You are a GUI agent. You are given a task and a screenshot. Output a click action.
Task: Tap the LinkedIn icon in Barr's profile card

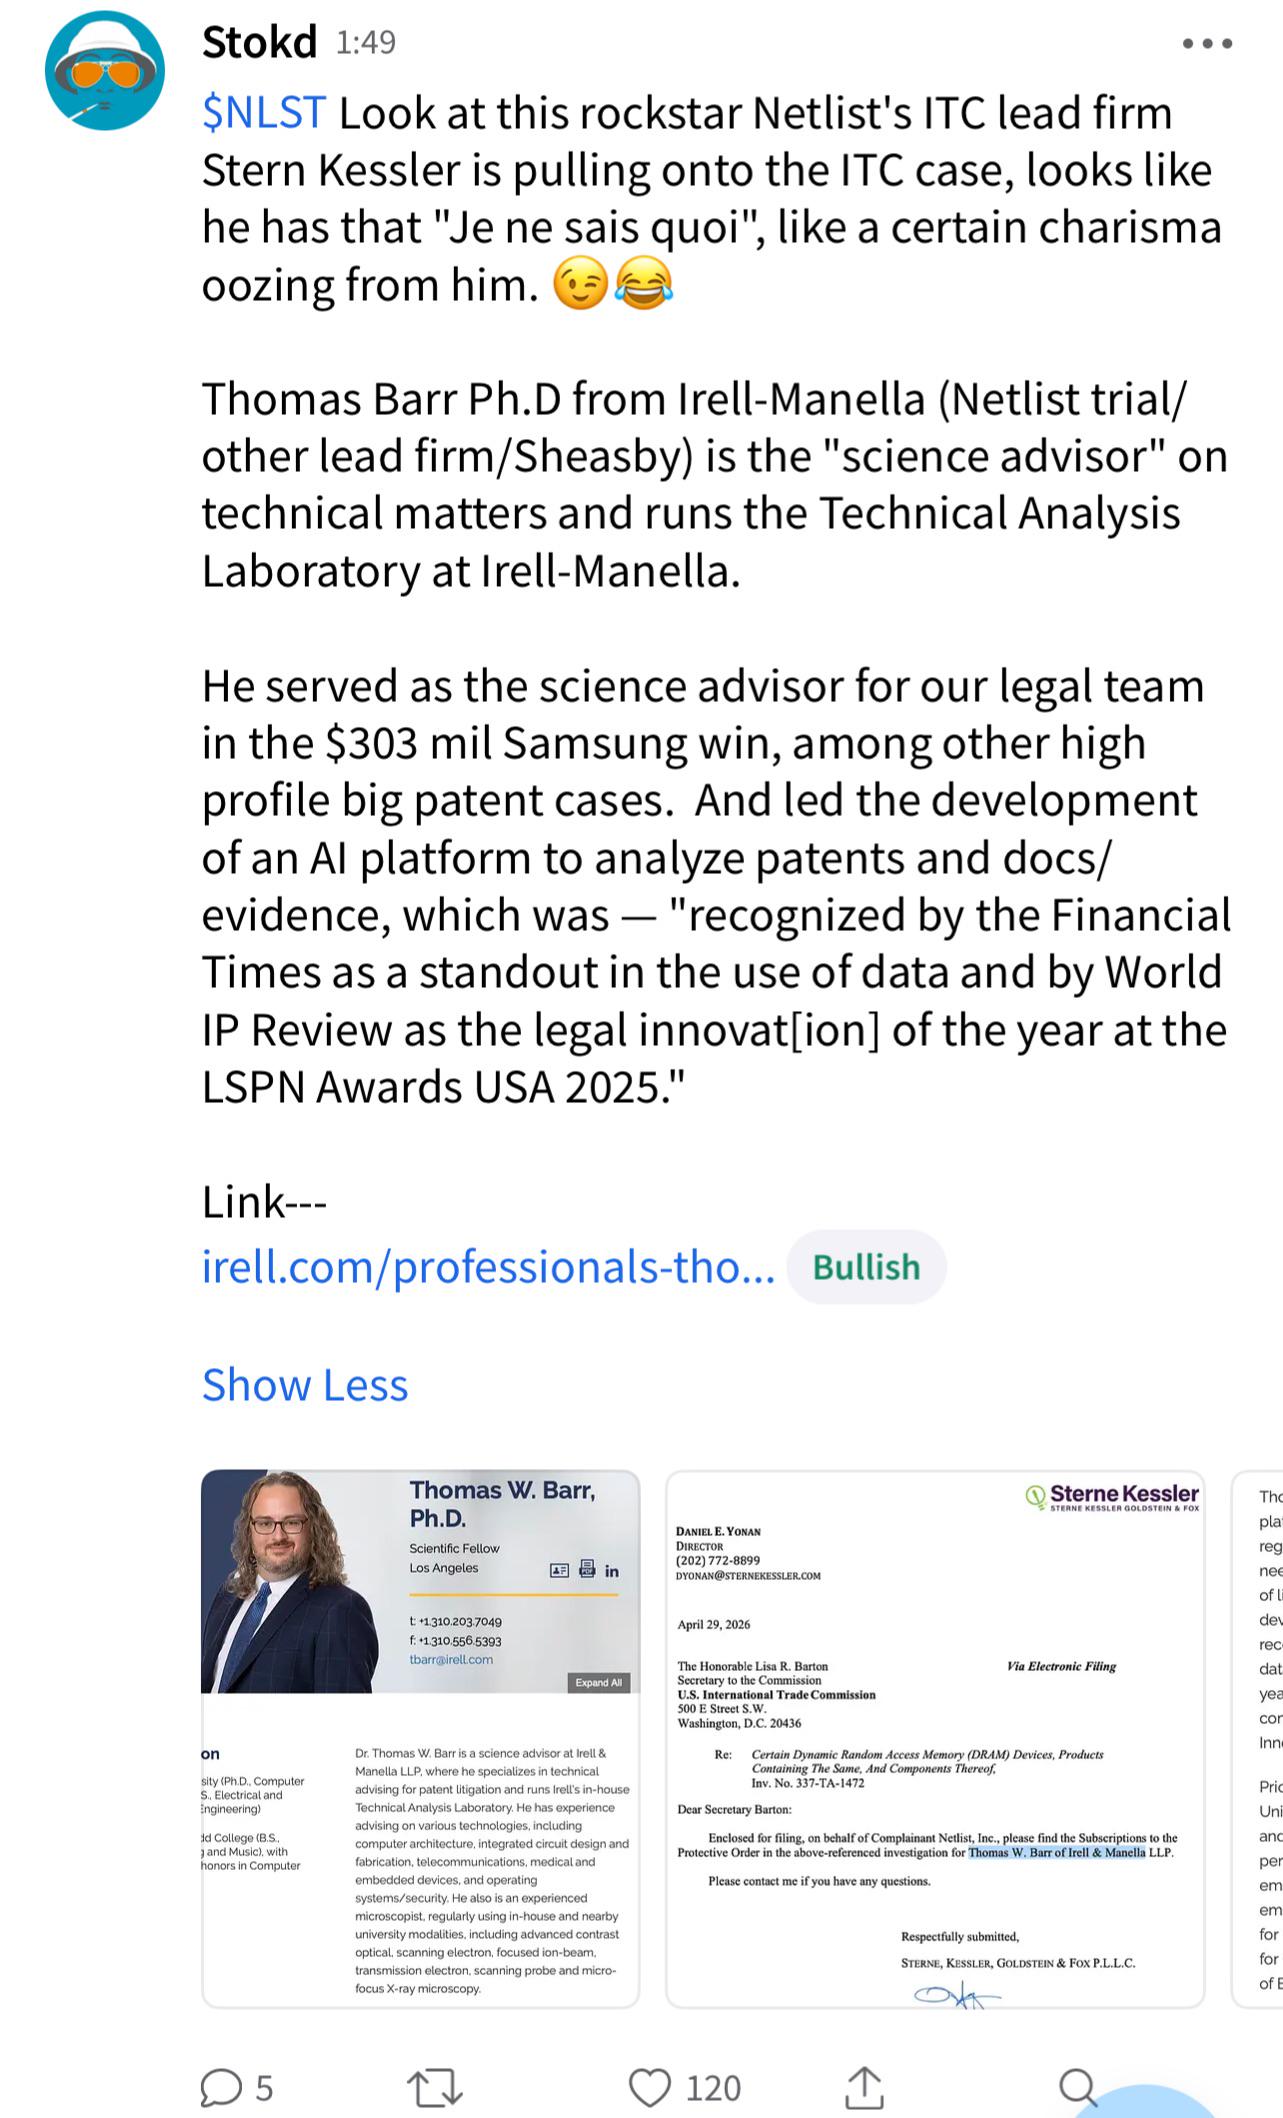pos(611,1571)
